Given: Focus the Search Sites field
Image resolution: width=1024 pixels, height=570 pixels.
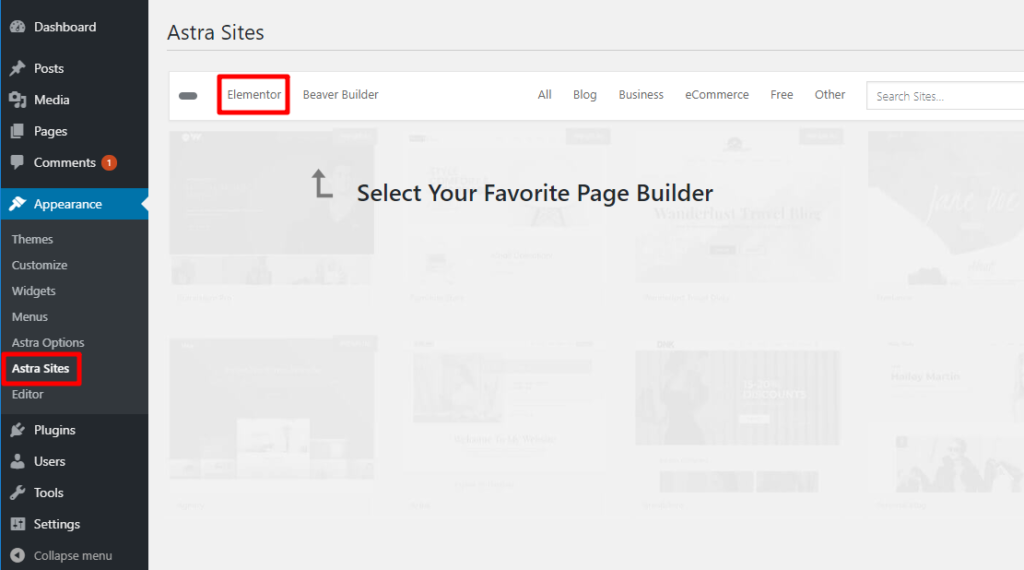Looking at the screenshot, I should 945,96.
